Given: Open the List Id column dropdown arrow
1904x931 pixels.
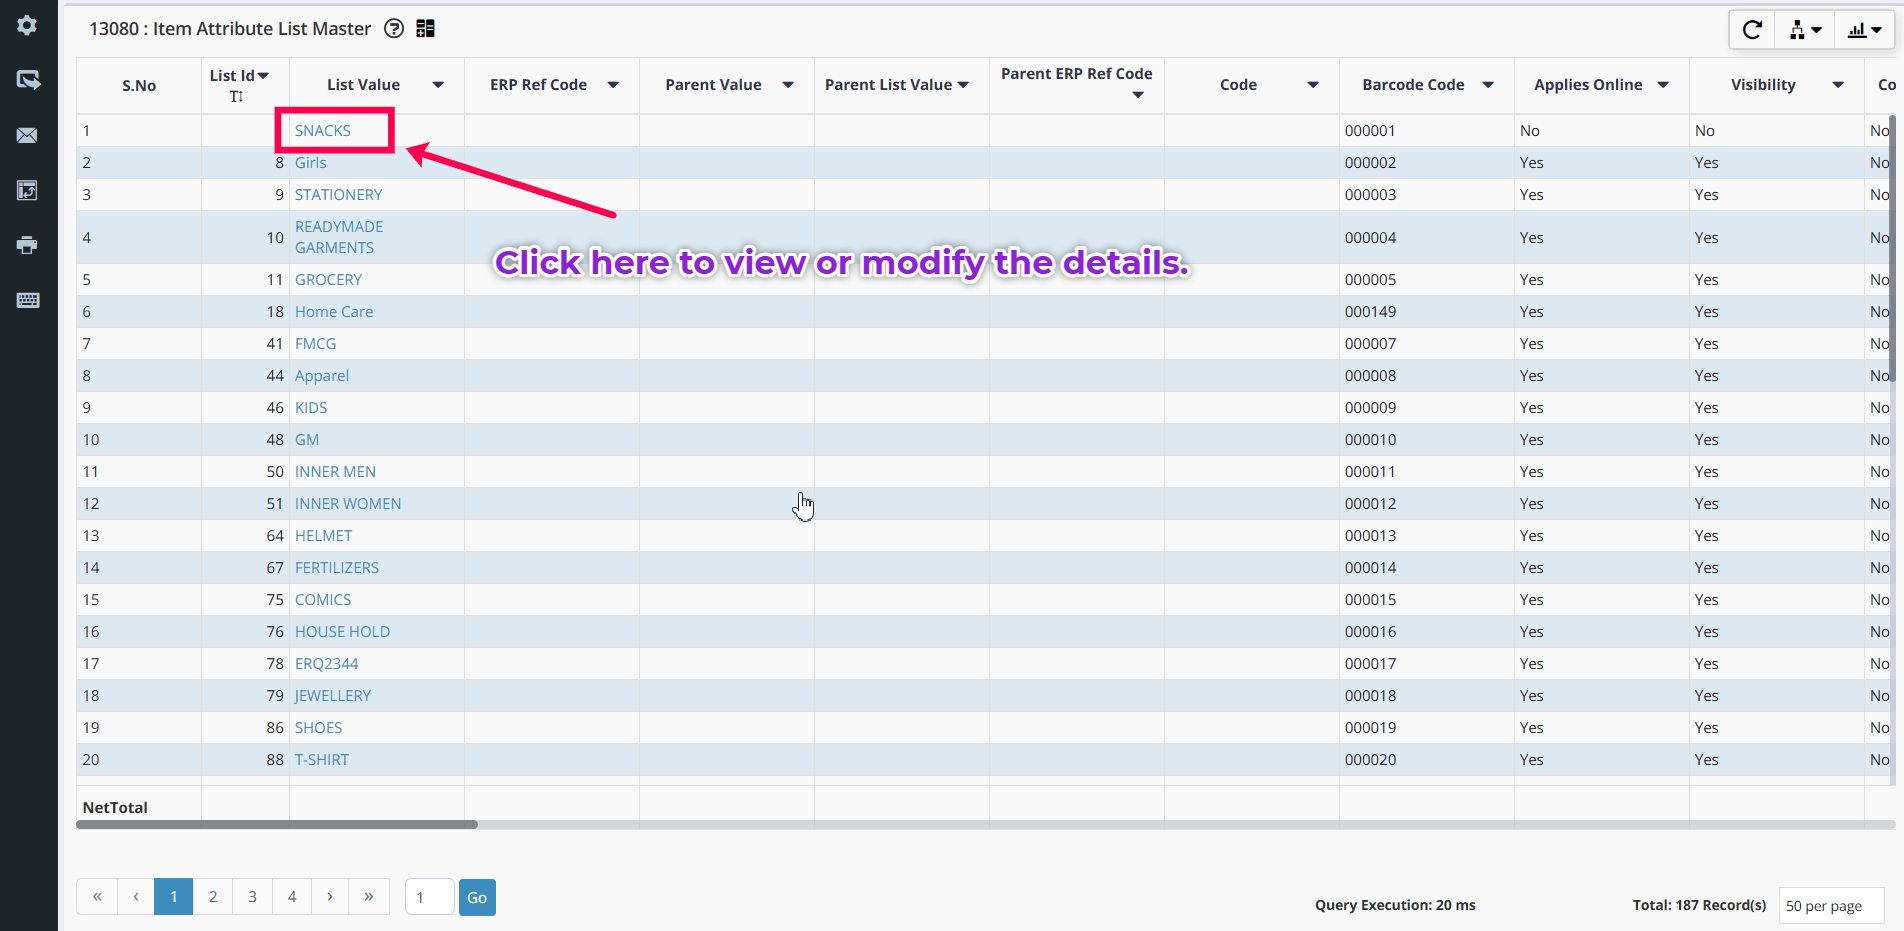Looking at the screenshot, I should pyautogui.click(x=263, y=76).
